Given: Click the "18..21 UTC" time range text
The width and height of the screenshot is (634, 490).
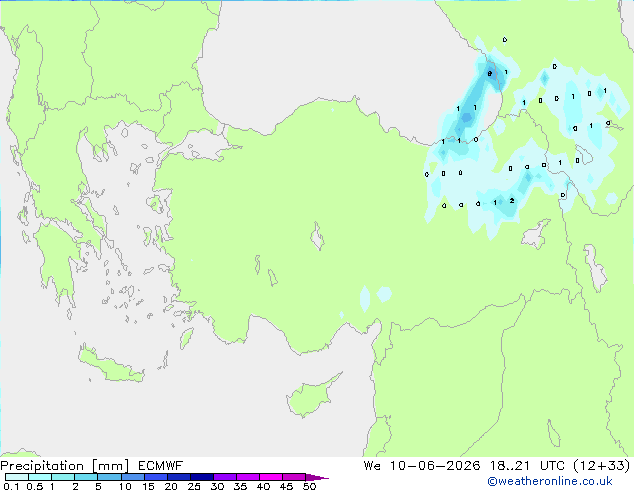Looking at the screenshot, I should (x=530, y=466).
